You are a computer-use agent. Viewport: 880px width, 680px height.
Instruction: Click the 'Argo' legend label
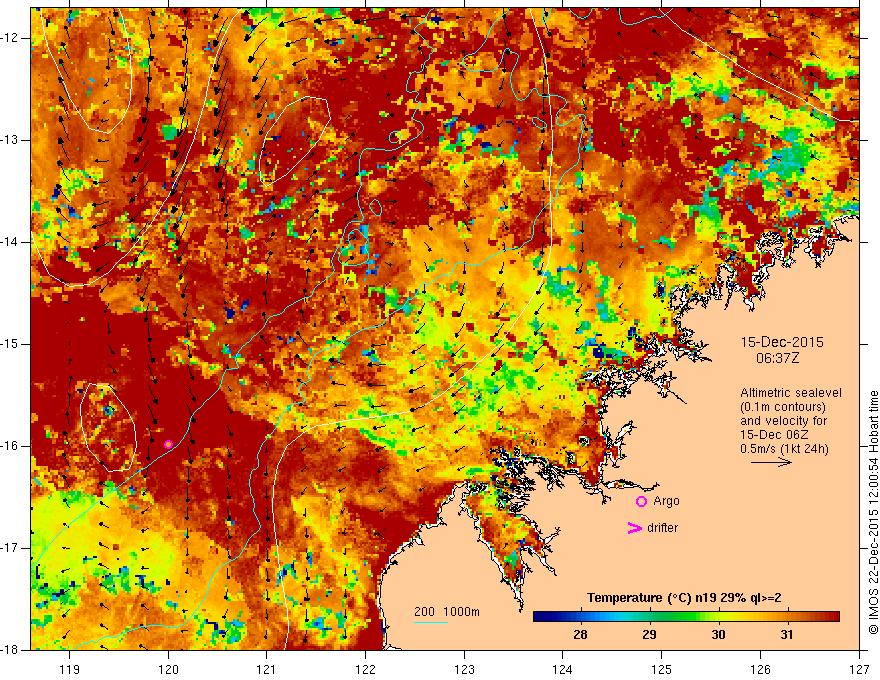[x=666, y=502]
